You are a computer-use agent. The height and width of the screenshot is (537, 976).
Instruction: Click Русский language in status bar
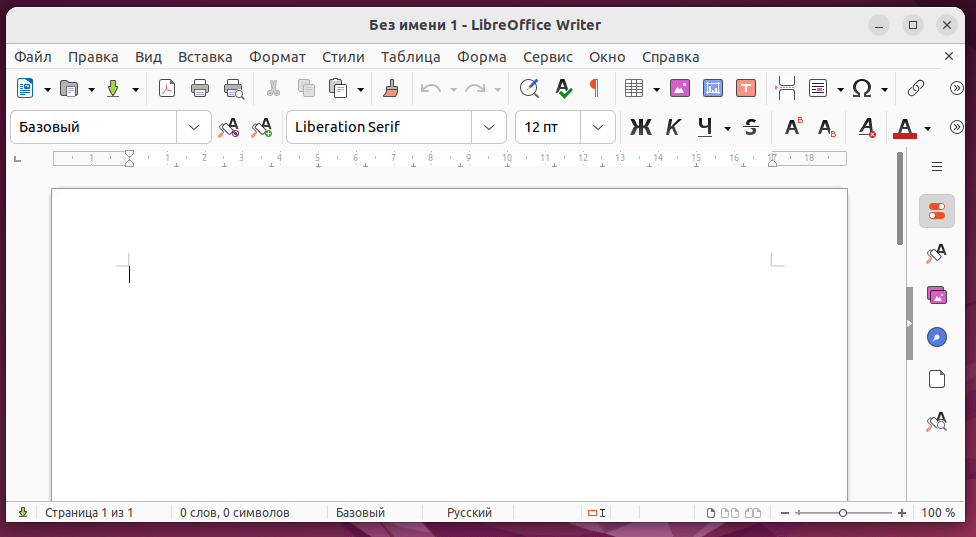(469, 513)
